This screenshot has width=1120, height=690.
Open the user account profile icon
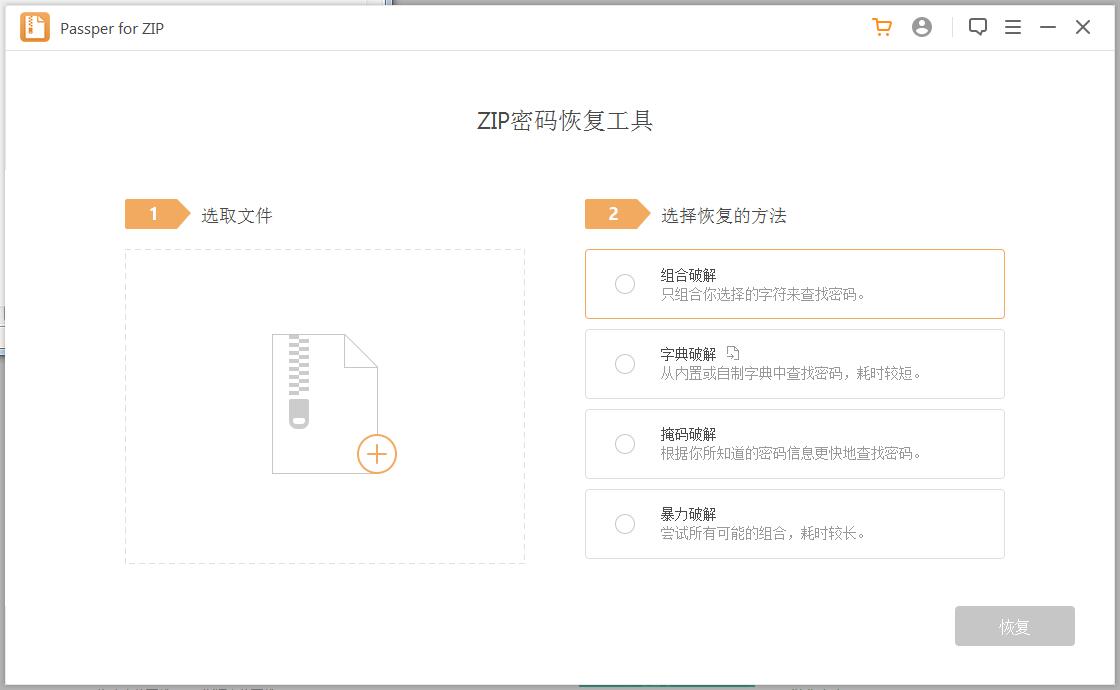tap(922, 28)
